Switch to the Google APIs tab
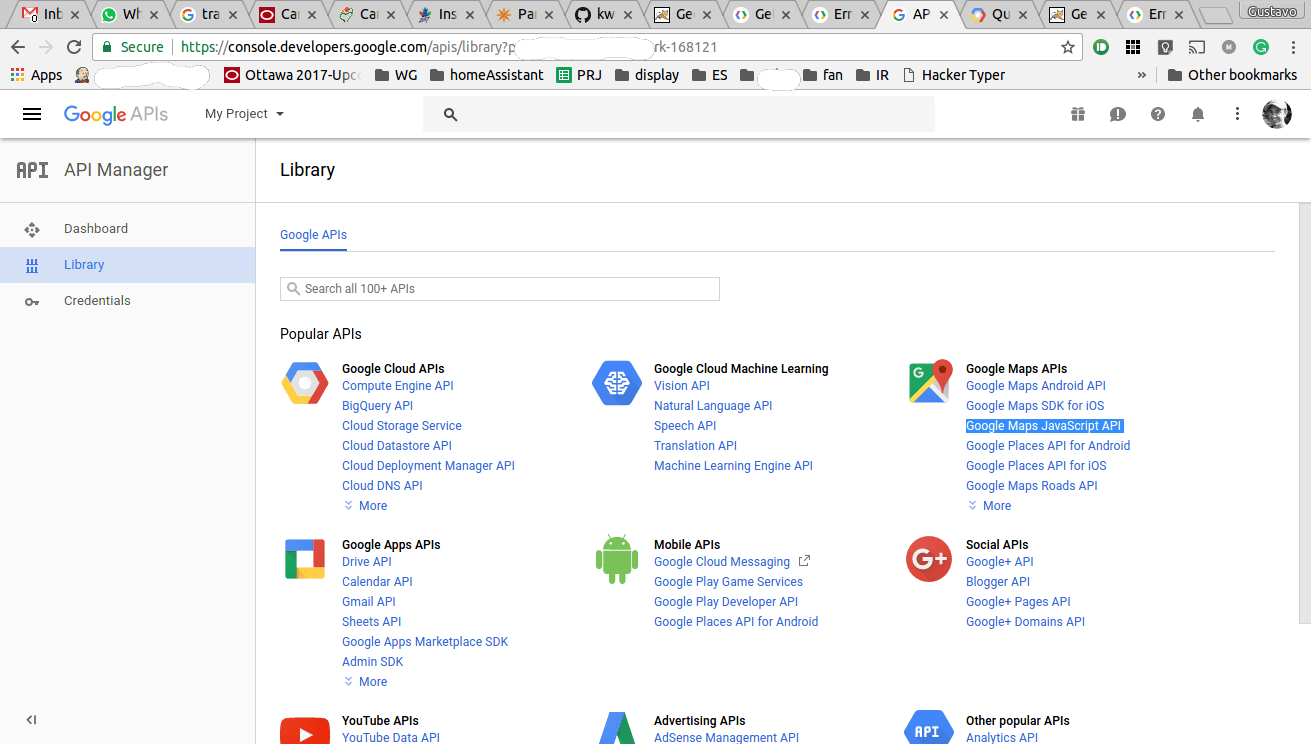Viewport: 1311px width, 744px height. [x=313, y=235]
